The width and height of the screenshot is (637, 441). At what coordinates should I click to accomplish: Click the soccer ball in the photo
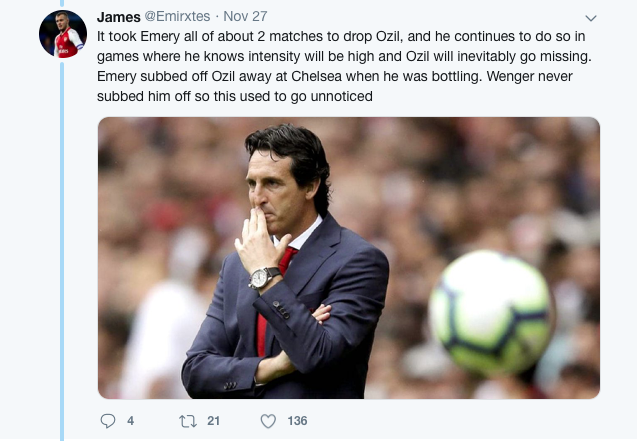[x=489, y=313]
